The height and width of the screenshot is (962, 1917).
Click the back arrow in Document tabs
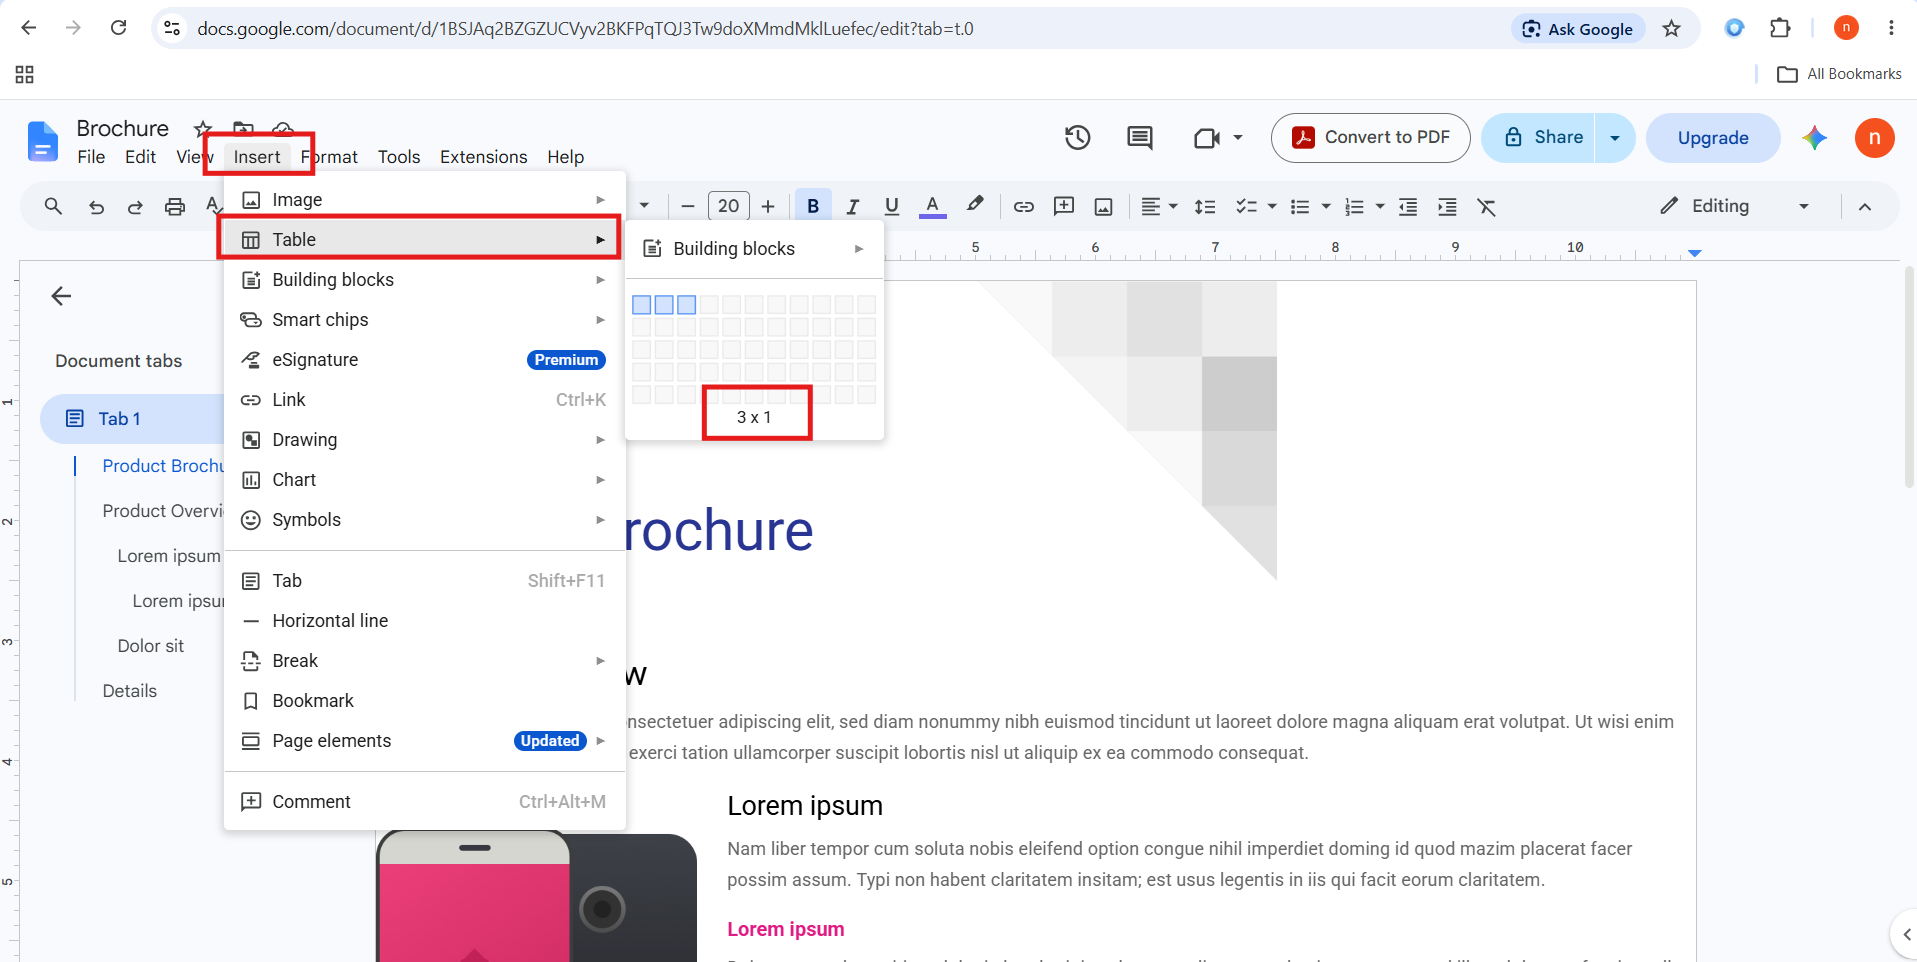point(61,296)
